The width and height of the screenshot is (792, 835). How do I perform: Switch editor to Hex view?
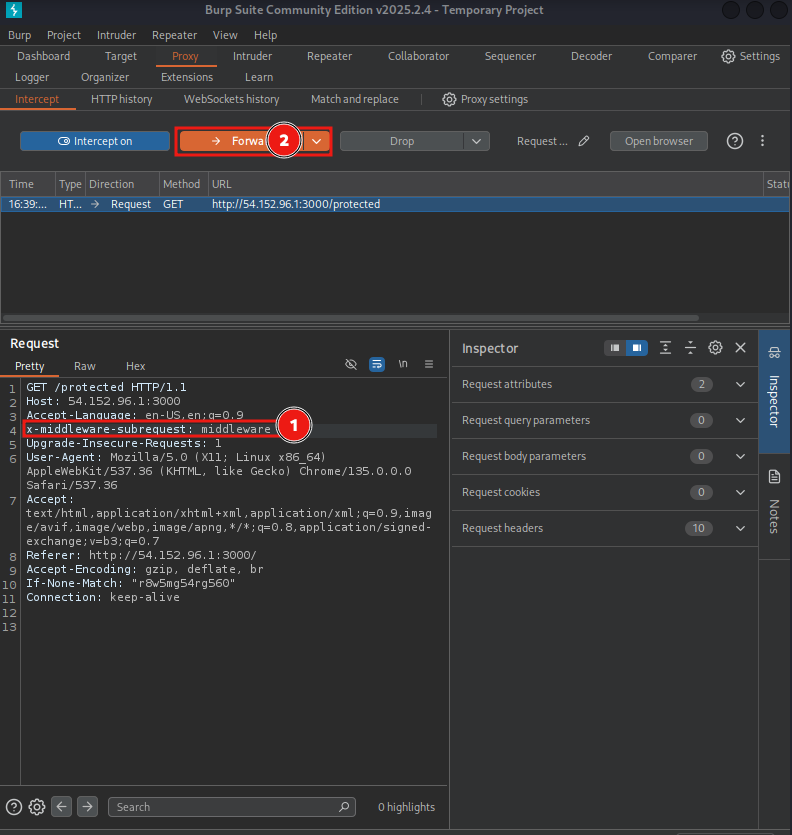point(135,366)
